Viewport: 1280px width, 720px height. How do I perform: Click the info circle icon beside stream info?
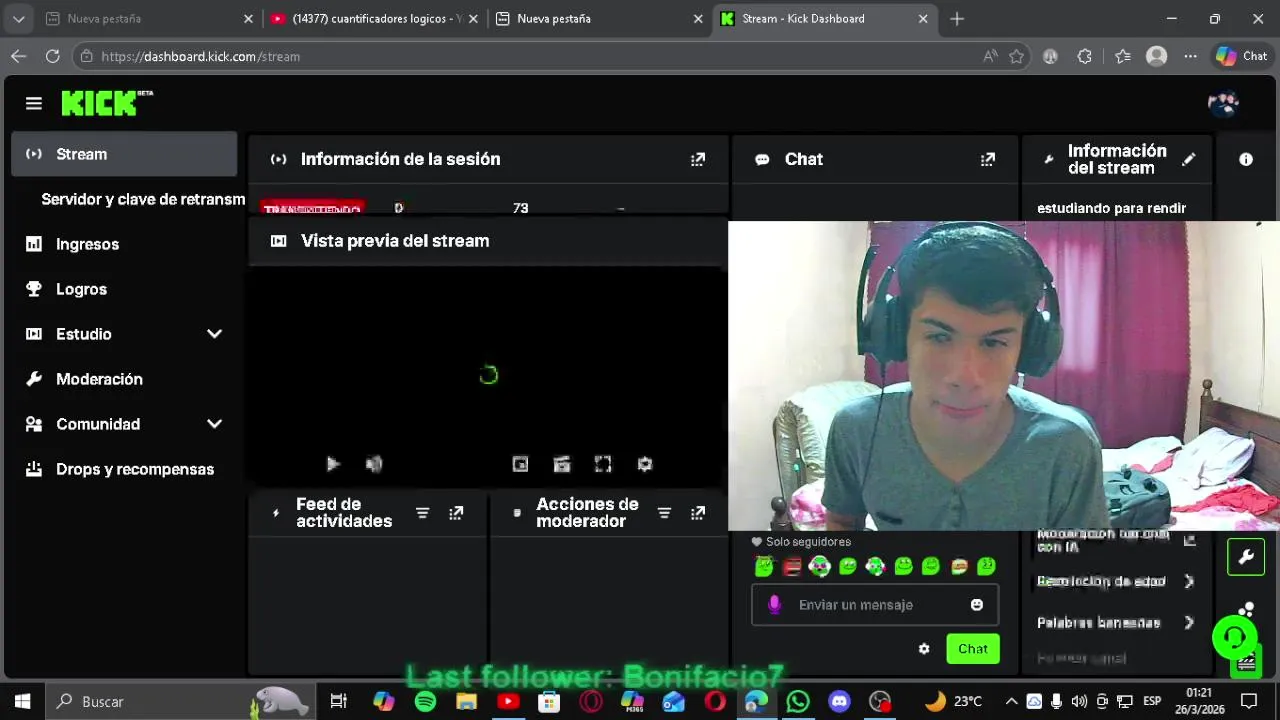point(1246,159)
